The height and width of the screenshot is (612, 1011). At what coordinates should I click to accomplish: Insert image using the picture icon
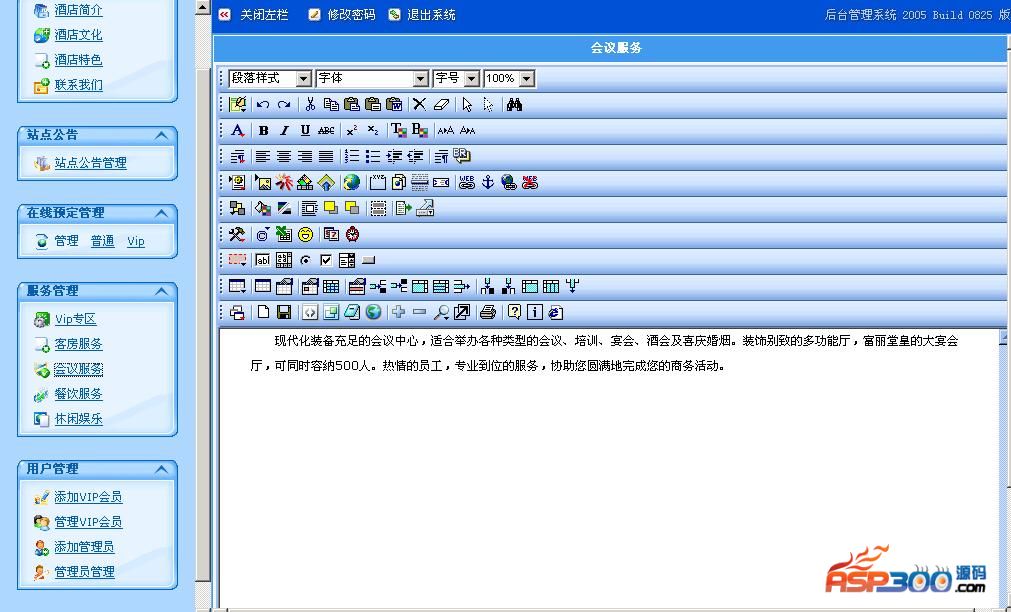click(x=263, y=183)
